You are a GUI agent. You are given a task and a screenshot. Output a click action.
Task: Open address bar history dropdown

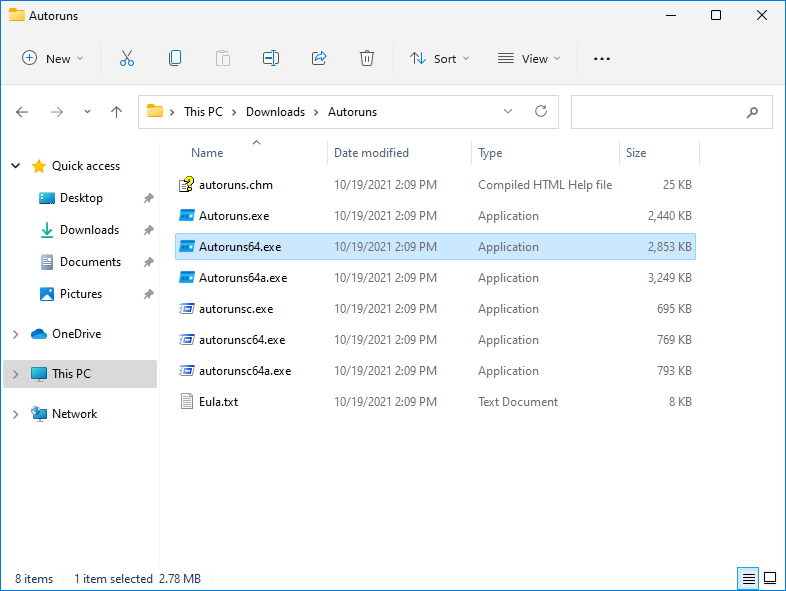click(508, 111)
